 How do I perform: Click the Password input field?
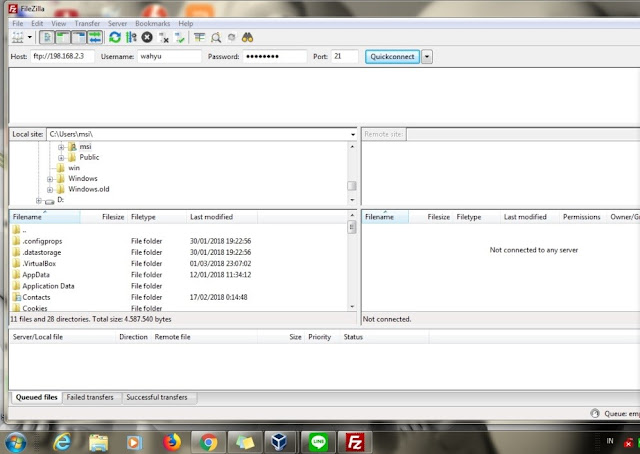pos(275,56)
